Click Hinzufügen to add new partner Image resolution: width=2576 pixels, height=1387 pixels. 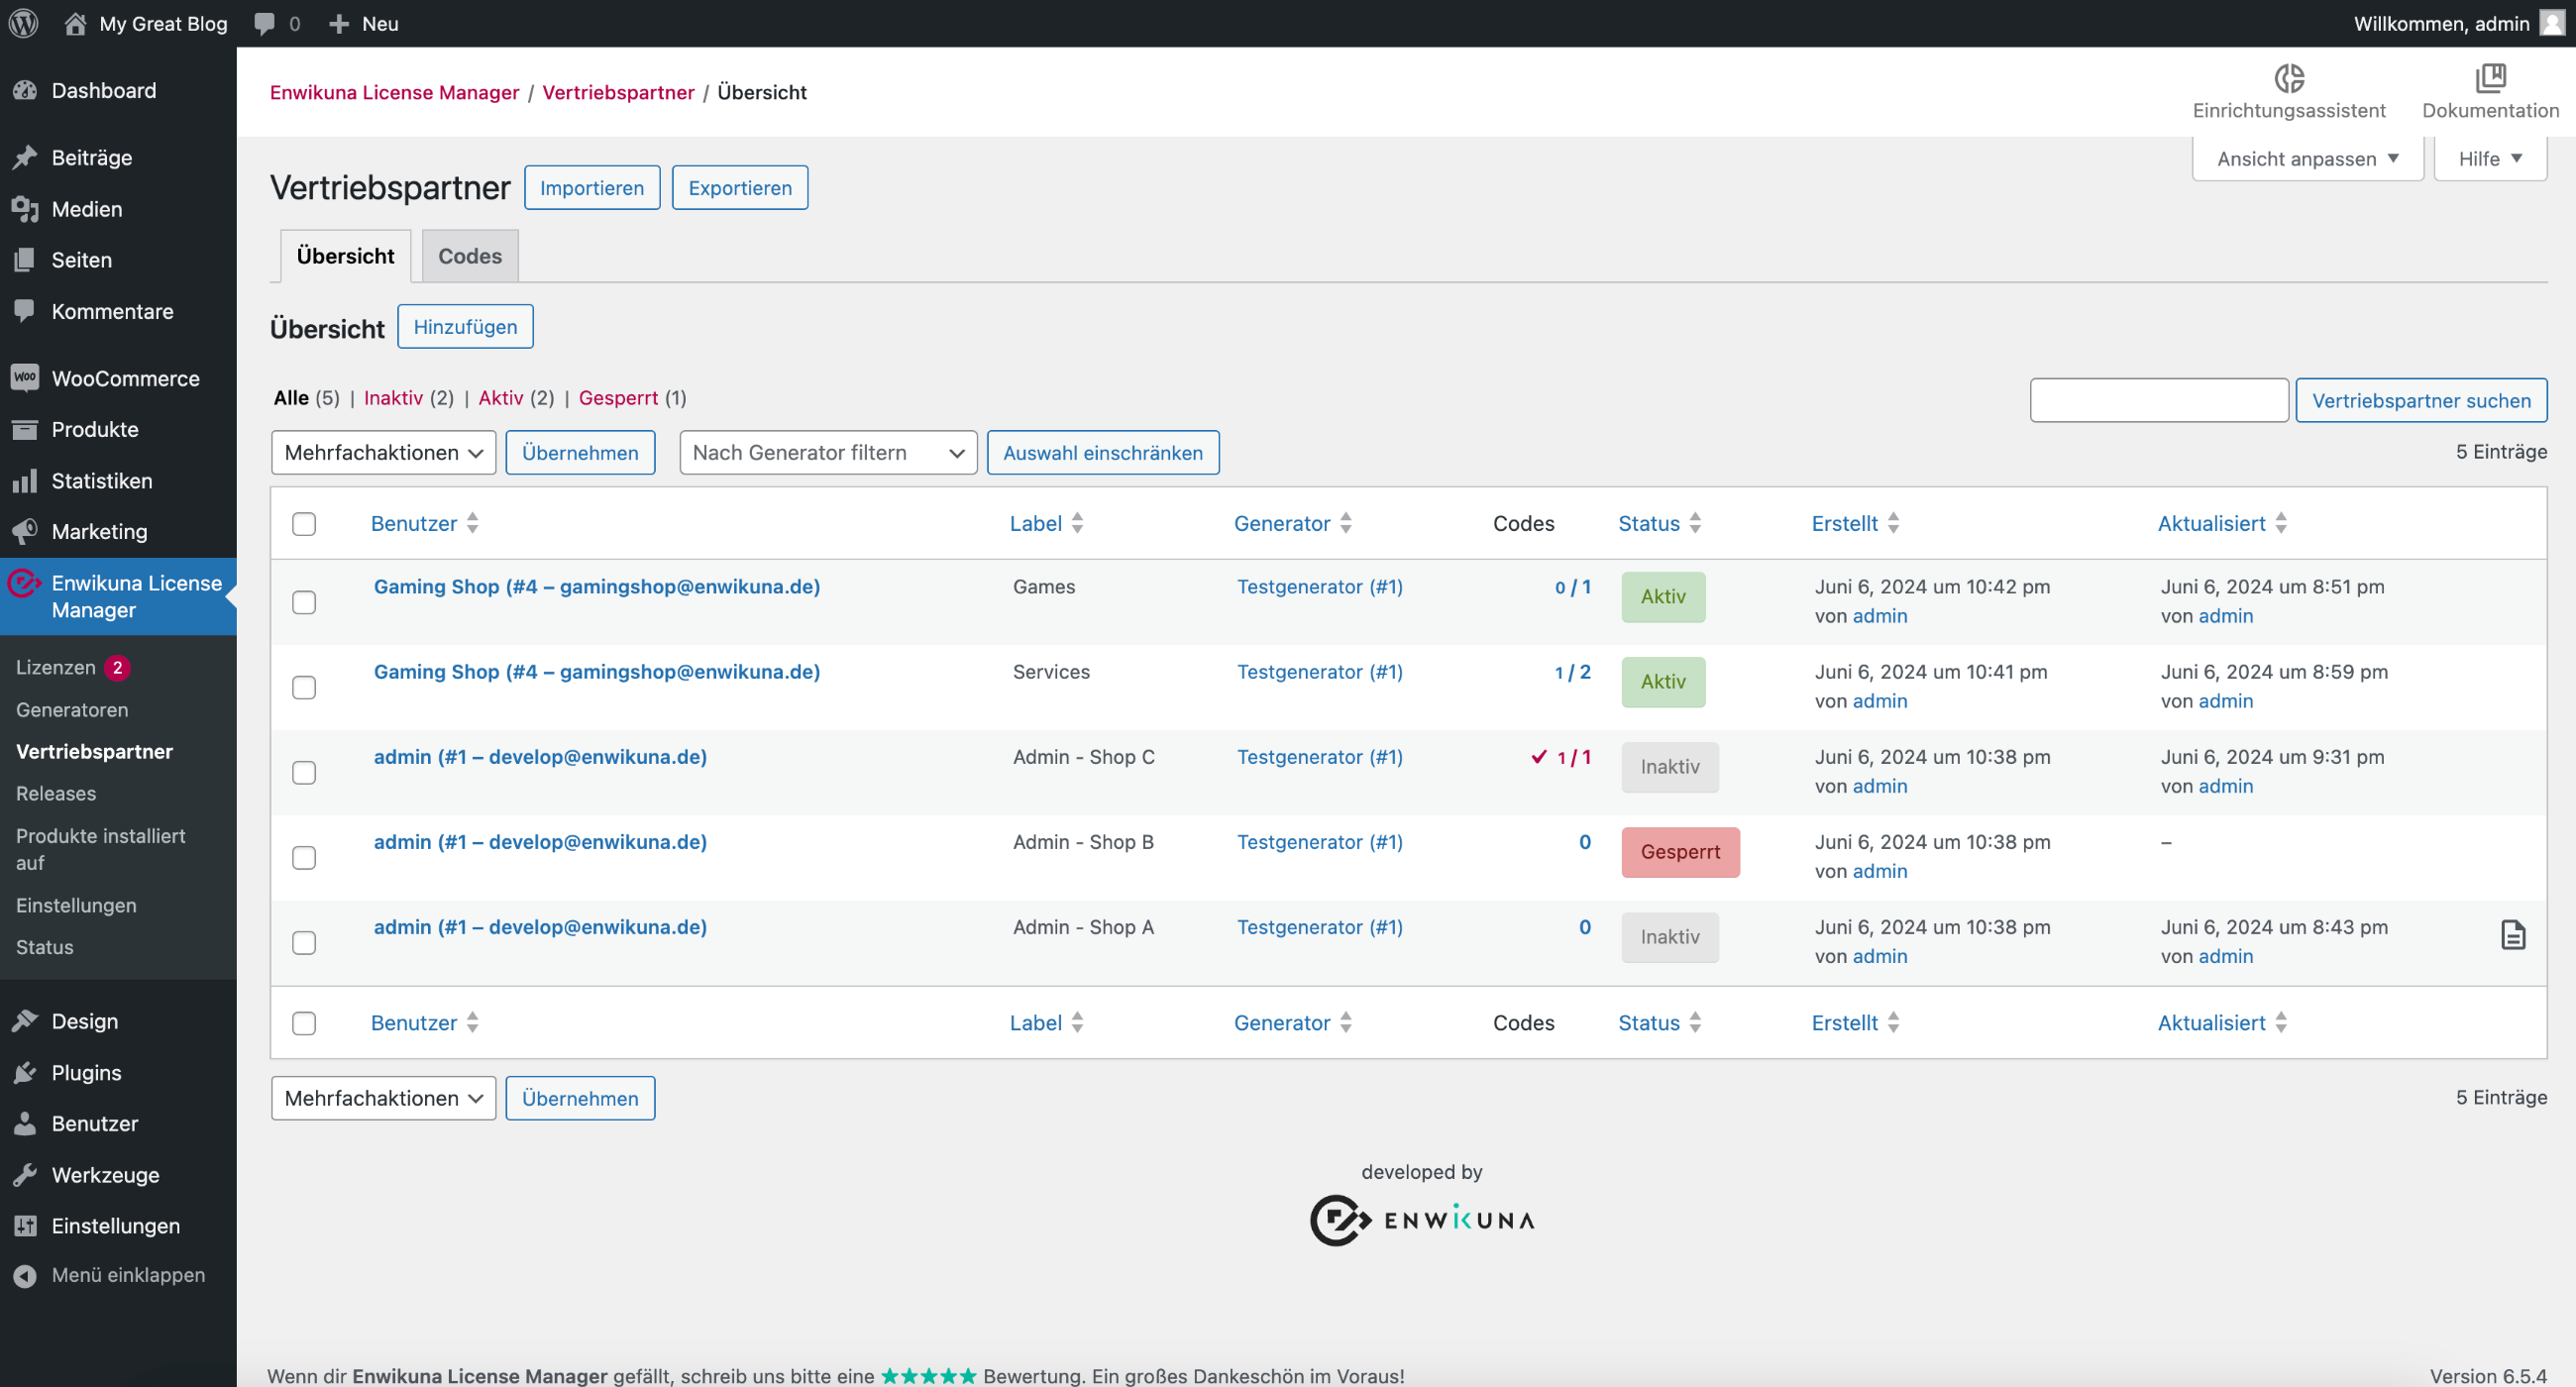click(465, 326)
